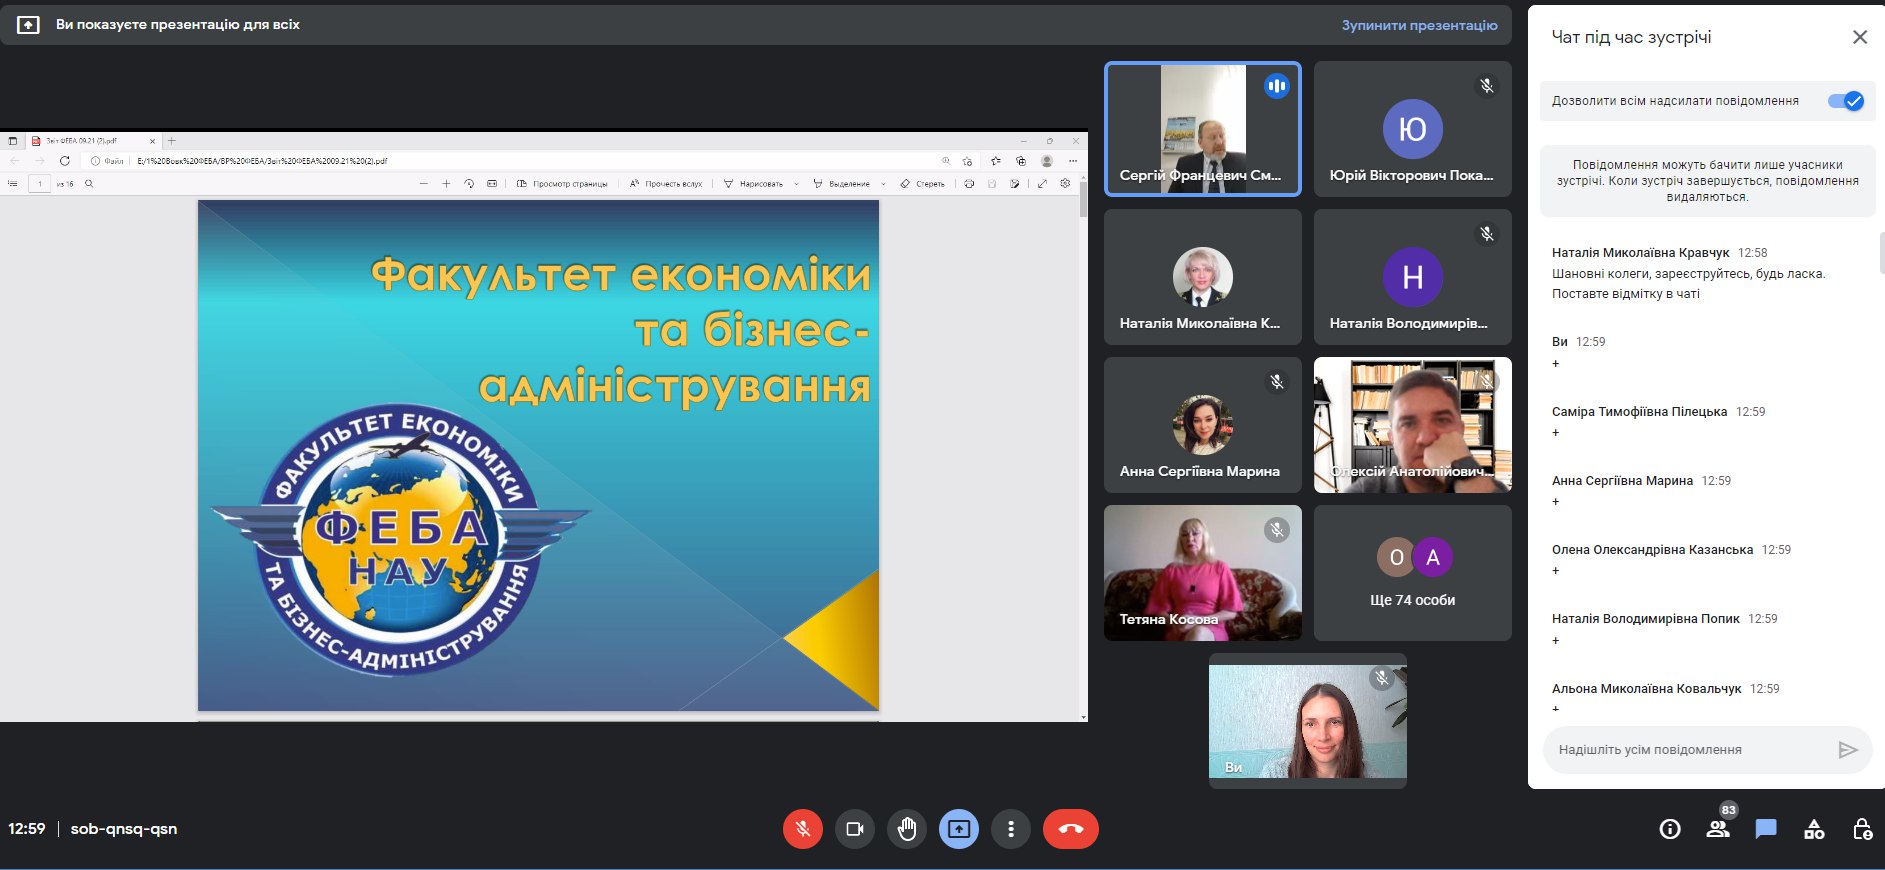This screenshot has width=1885, height=870.
Task: Open more options three-dot menu
Action: [x=1011, y=829]
